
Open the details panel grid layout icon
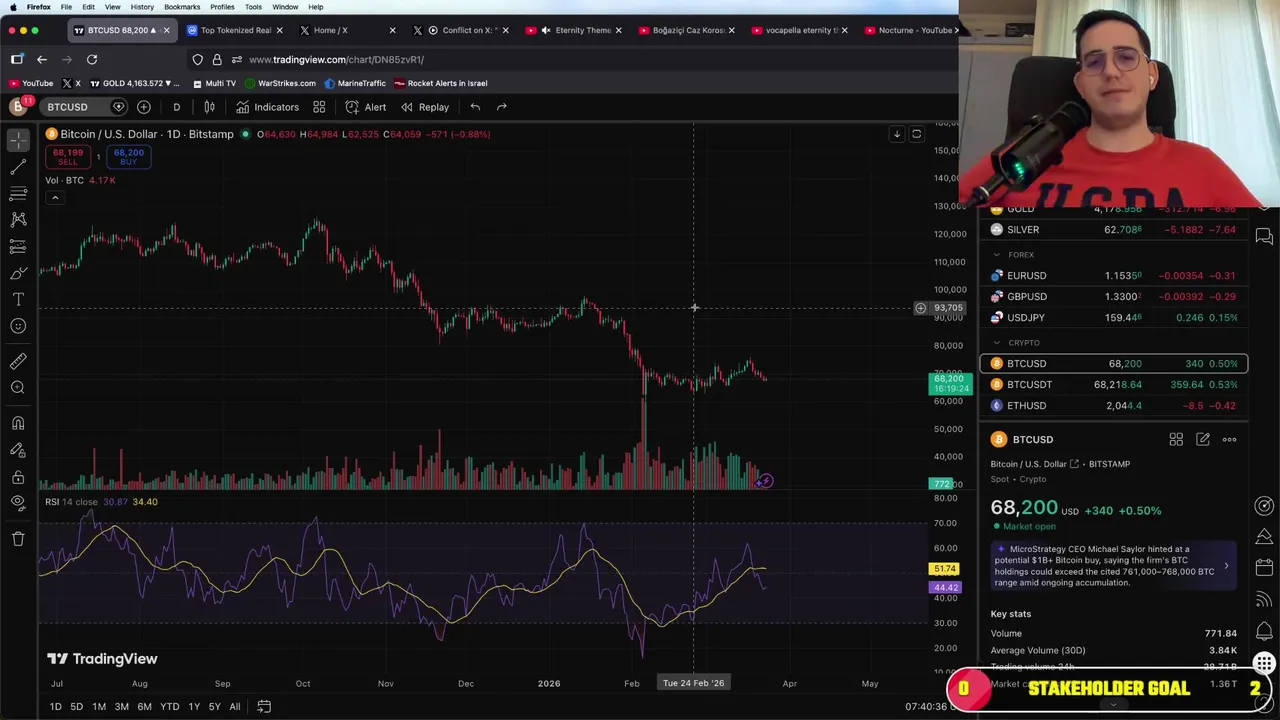click(x=1176, y=439)
